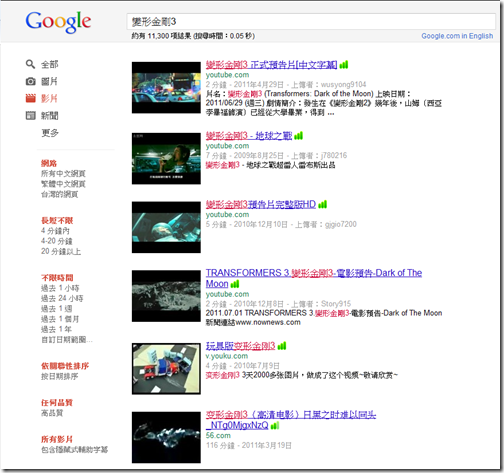The width and height of the screenshot is (504, 473).
Task: Filter videos 20 分鐘以上
Action: pyautogui.click(x=61, y=251)
